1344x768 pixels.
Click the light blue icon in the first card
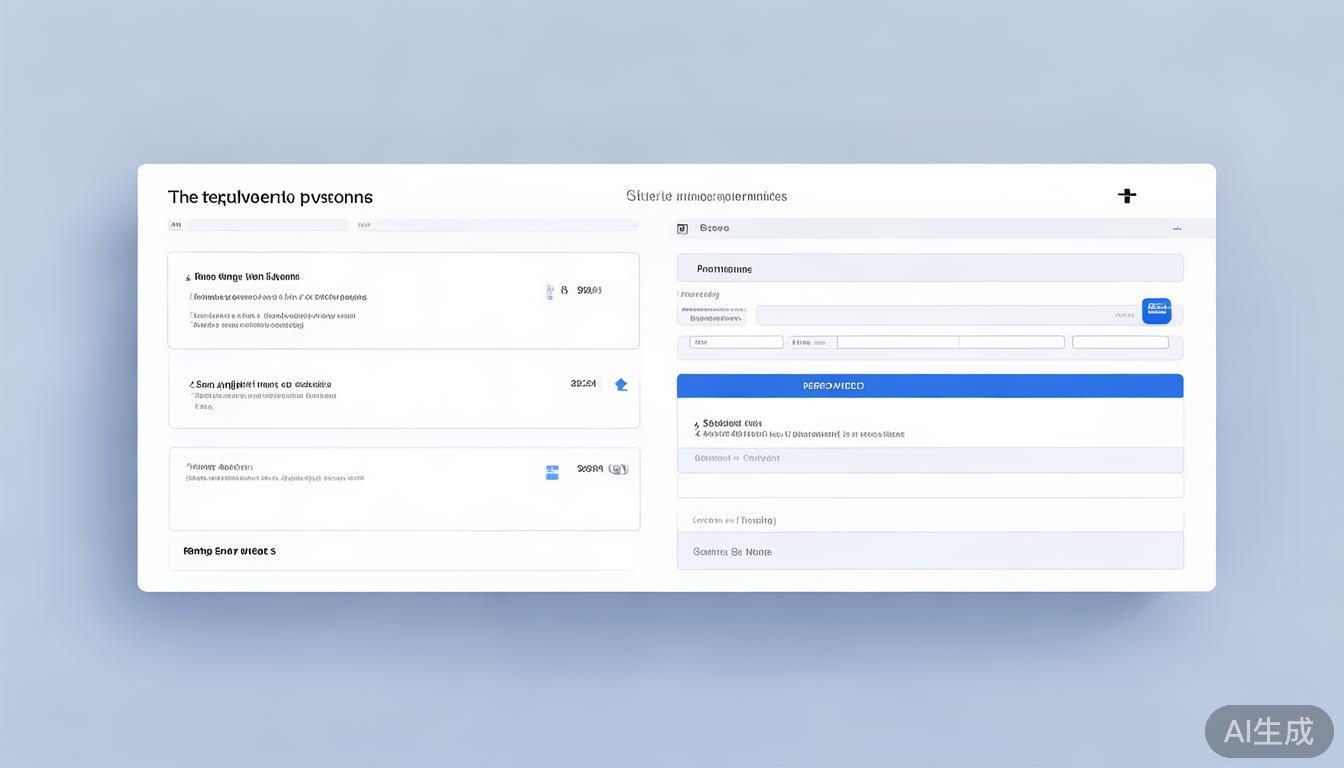pyautogui.click(x=550, y=292)
